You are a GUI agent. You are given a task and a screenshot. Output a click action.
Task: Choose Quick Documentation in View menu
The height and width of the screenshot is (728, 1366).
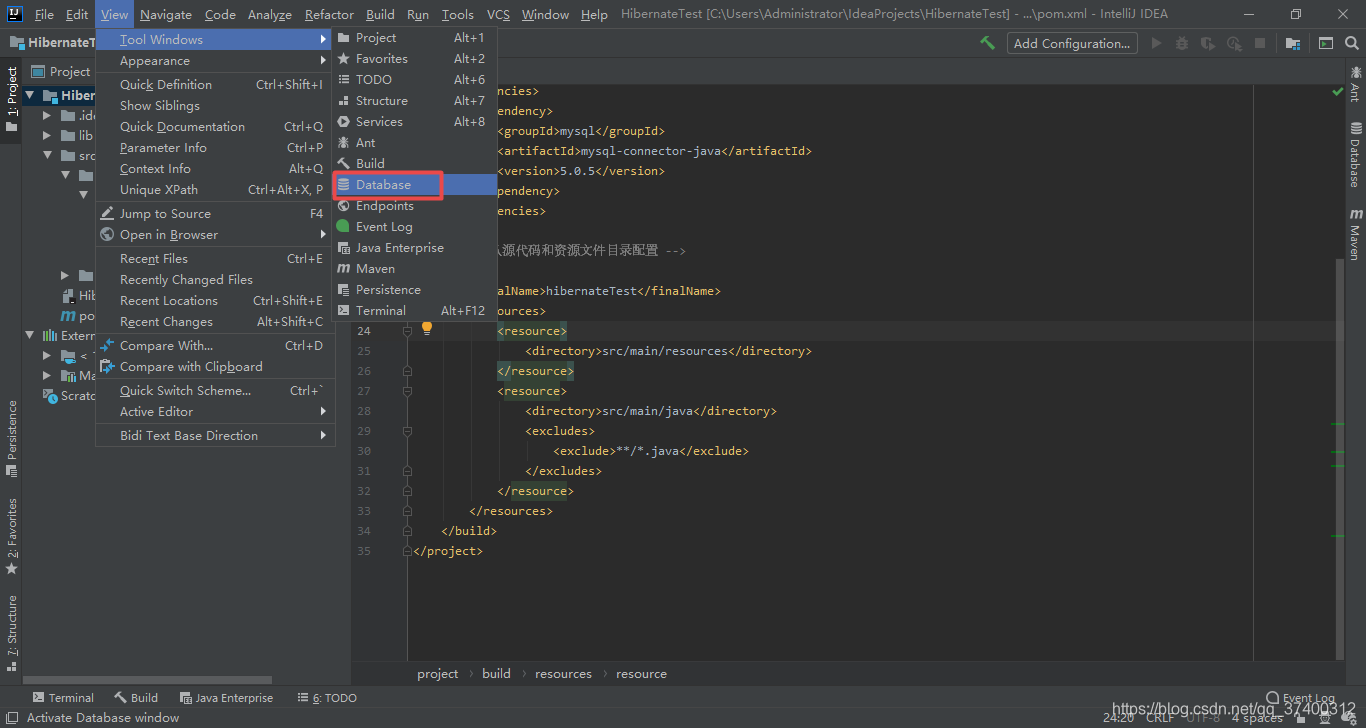(x=214, y=127)
